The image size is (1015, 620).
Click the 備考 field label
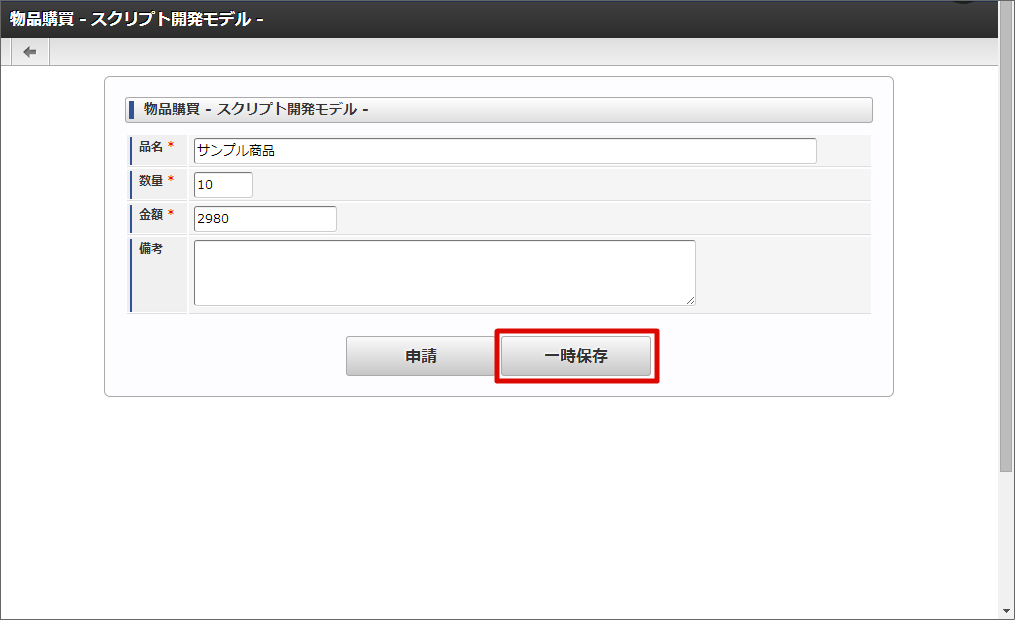tap(151, 249)
